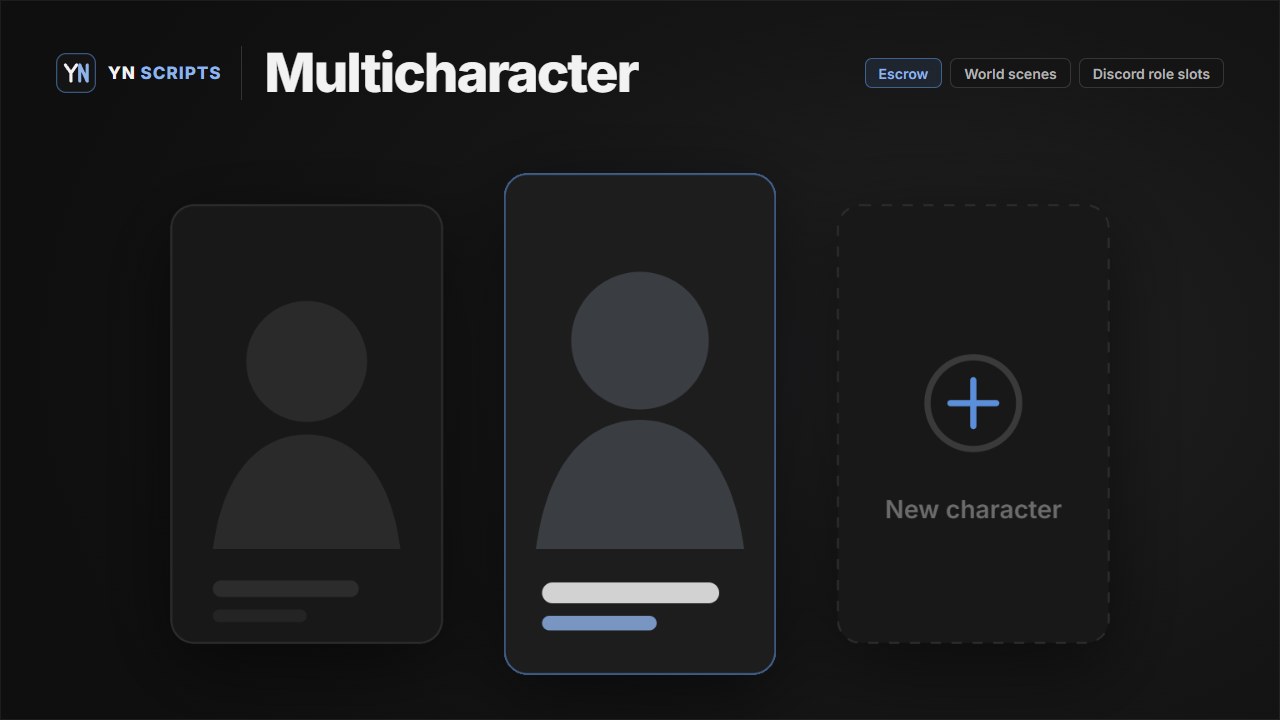Screen dimensions: 1280x720
Task: Pick the dimmed left character card
Action: [307, 424]
